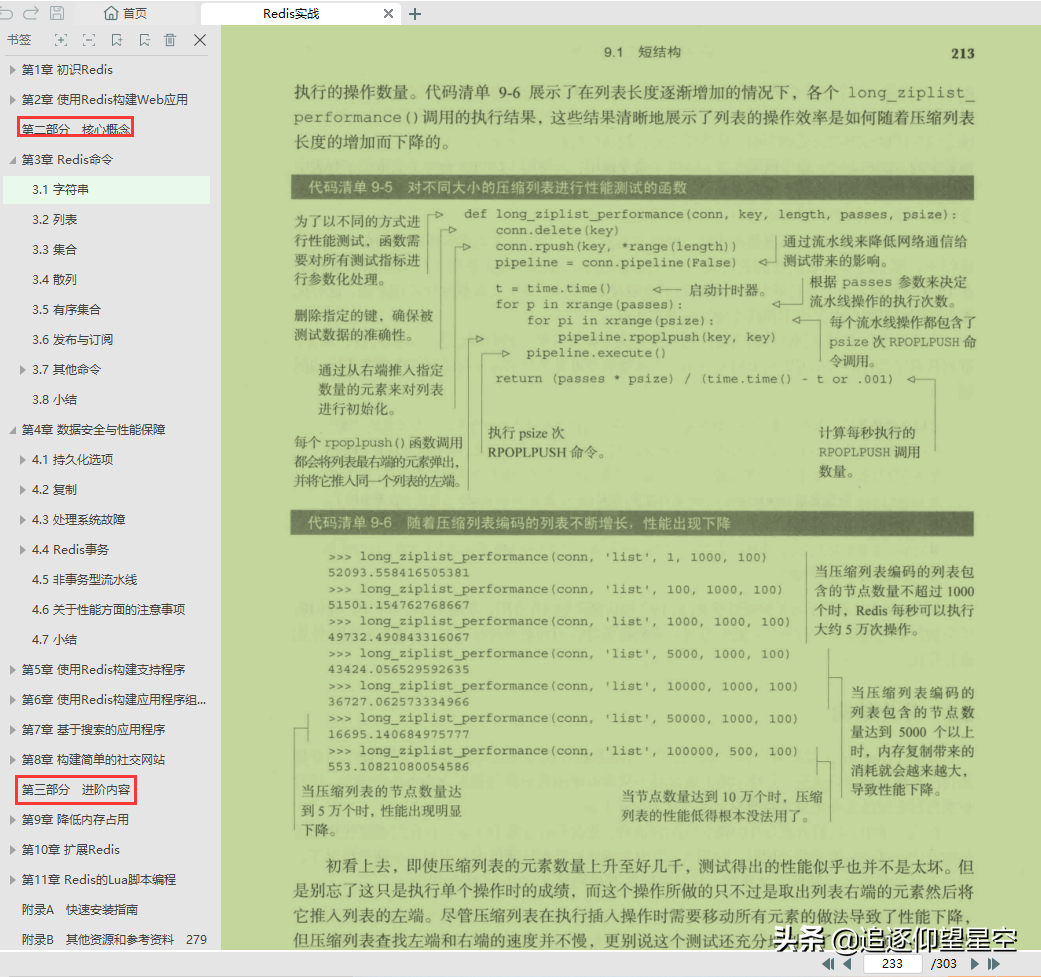Jump to the first page
The height and width of the screenshot is (977, 1041).
coord(828,964)
